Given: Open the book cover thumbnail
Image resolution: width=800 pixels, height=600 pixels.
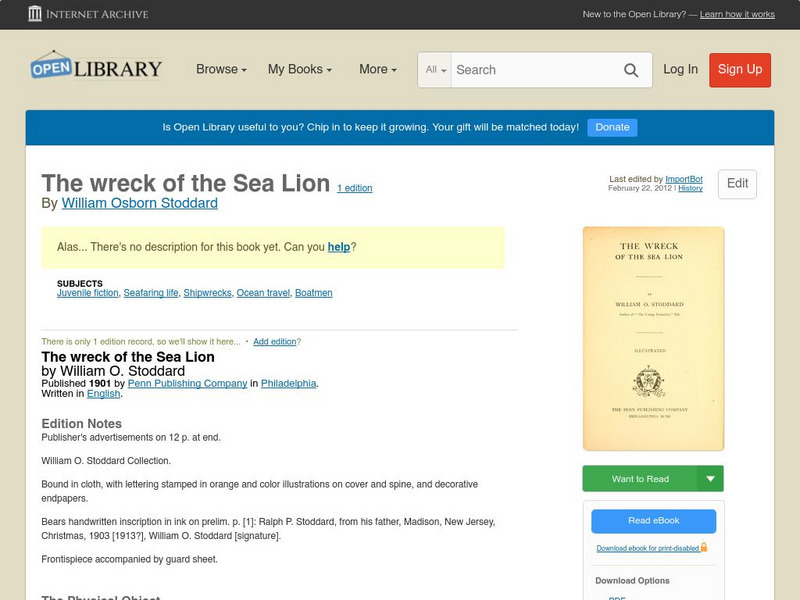Looking at the screenshot, I should 653,338.
